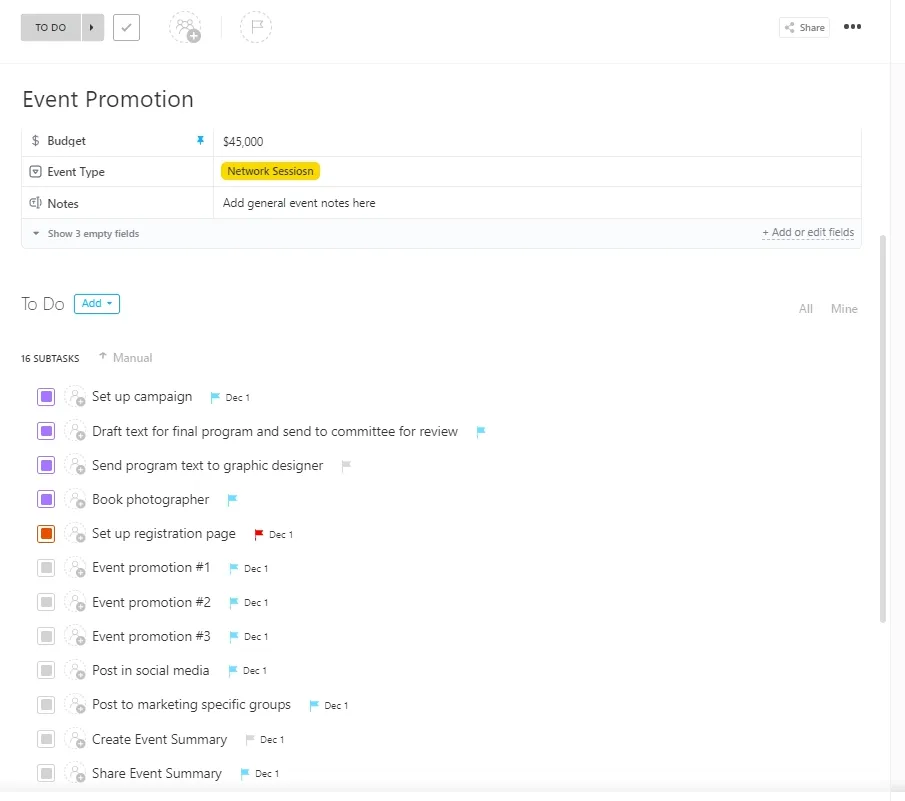Click Dec 1 date on Set up campaign
The width and height of the screenshot is (905, 801).
(x=238, y=398)
